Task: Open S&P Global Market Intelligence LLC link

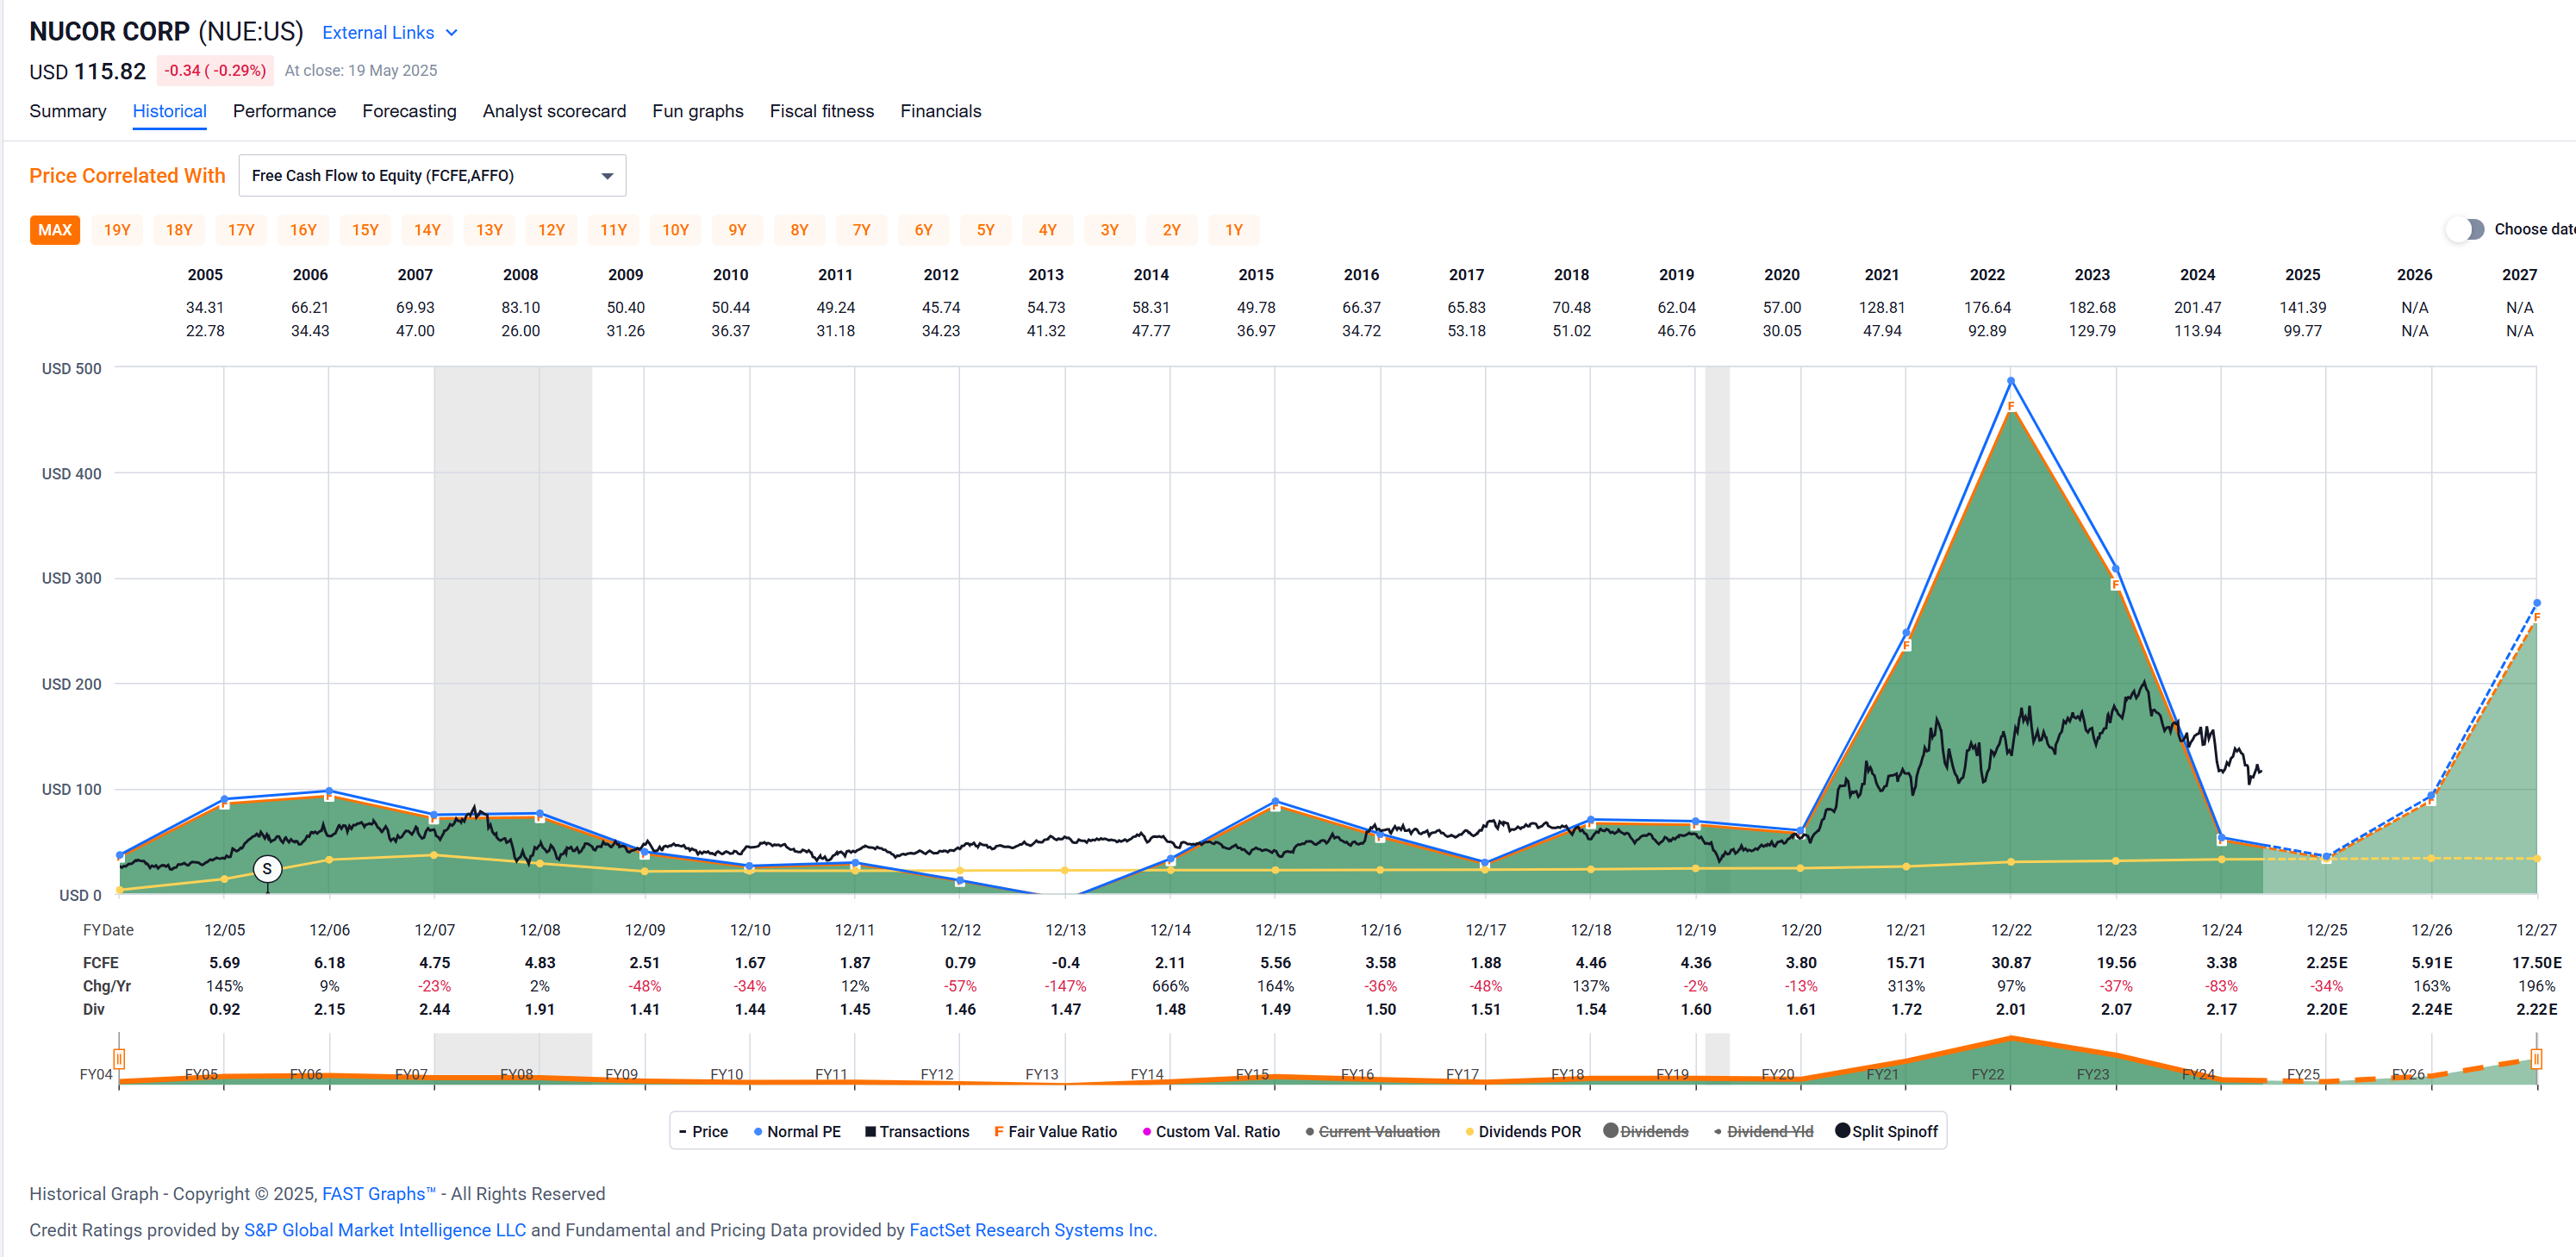Action: pos(385,1230)
